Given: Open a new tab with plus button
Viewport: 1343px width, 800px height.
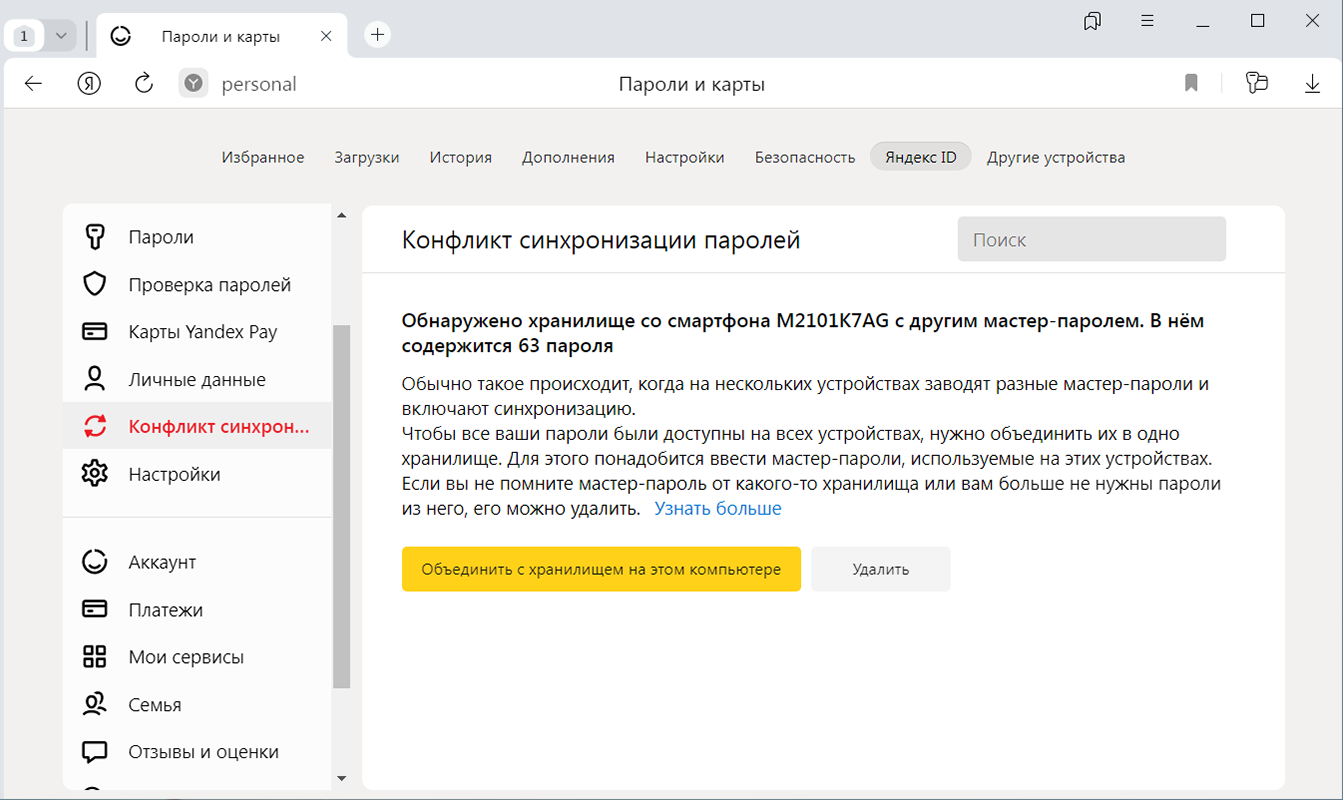Looking at the screenshot, I should 377,35.
